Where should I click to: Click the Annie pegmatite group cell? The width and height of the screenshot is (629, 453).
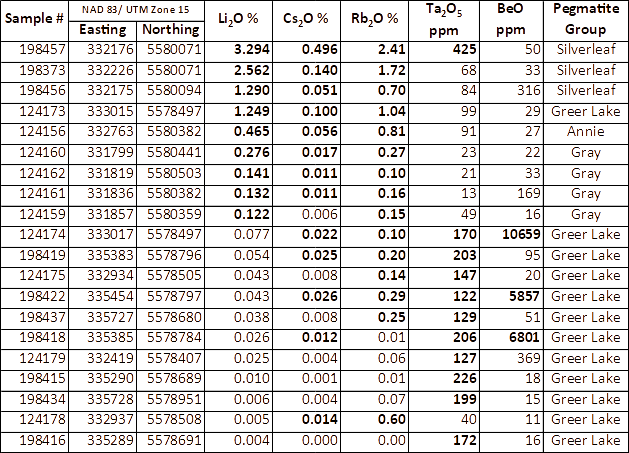(586, 132)
